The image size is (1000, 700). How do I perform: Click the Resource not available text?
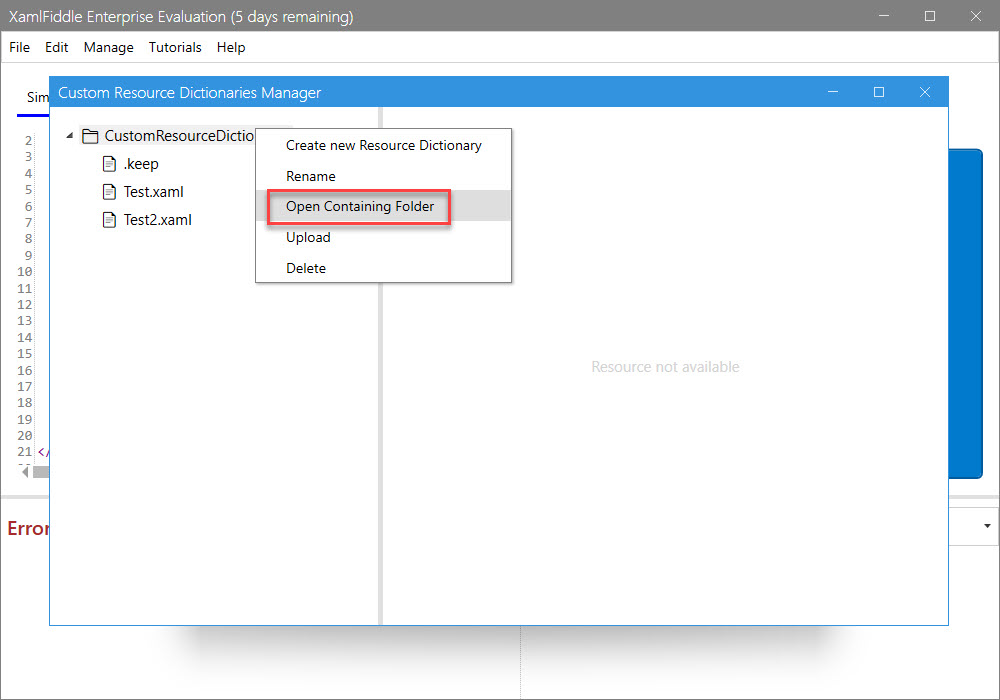665,367
